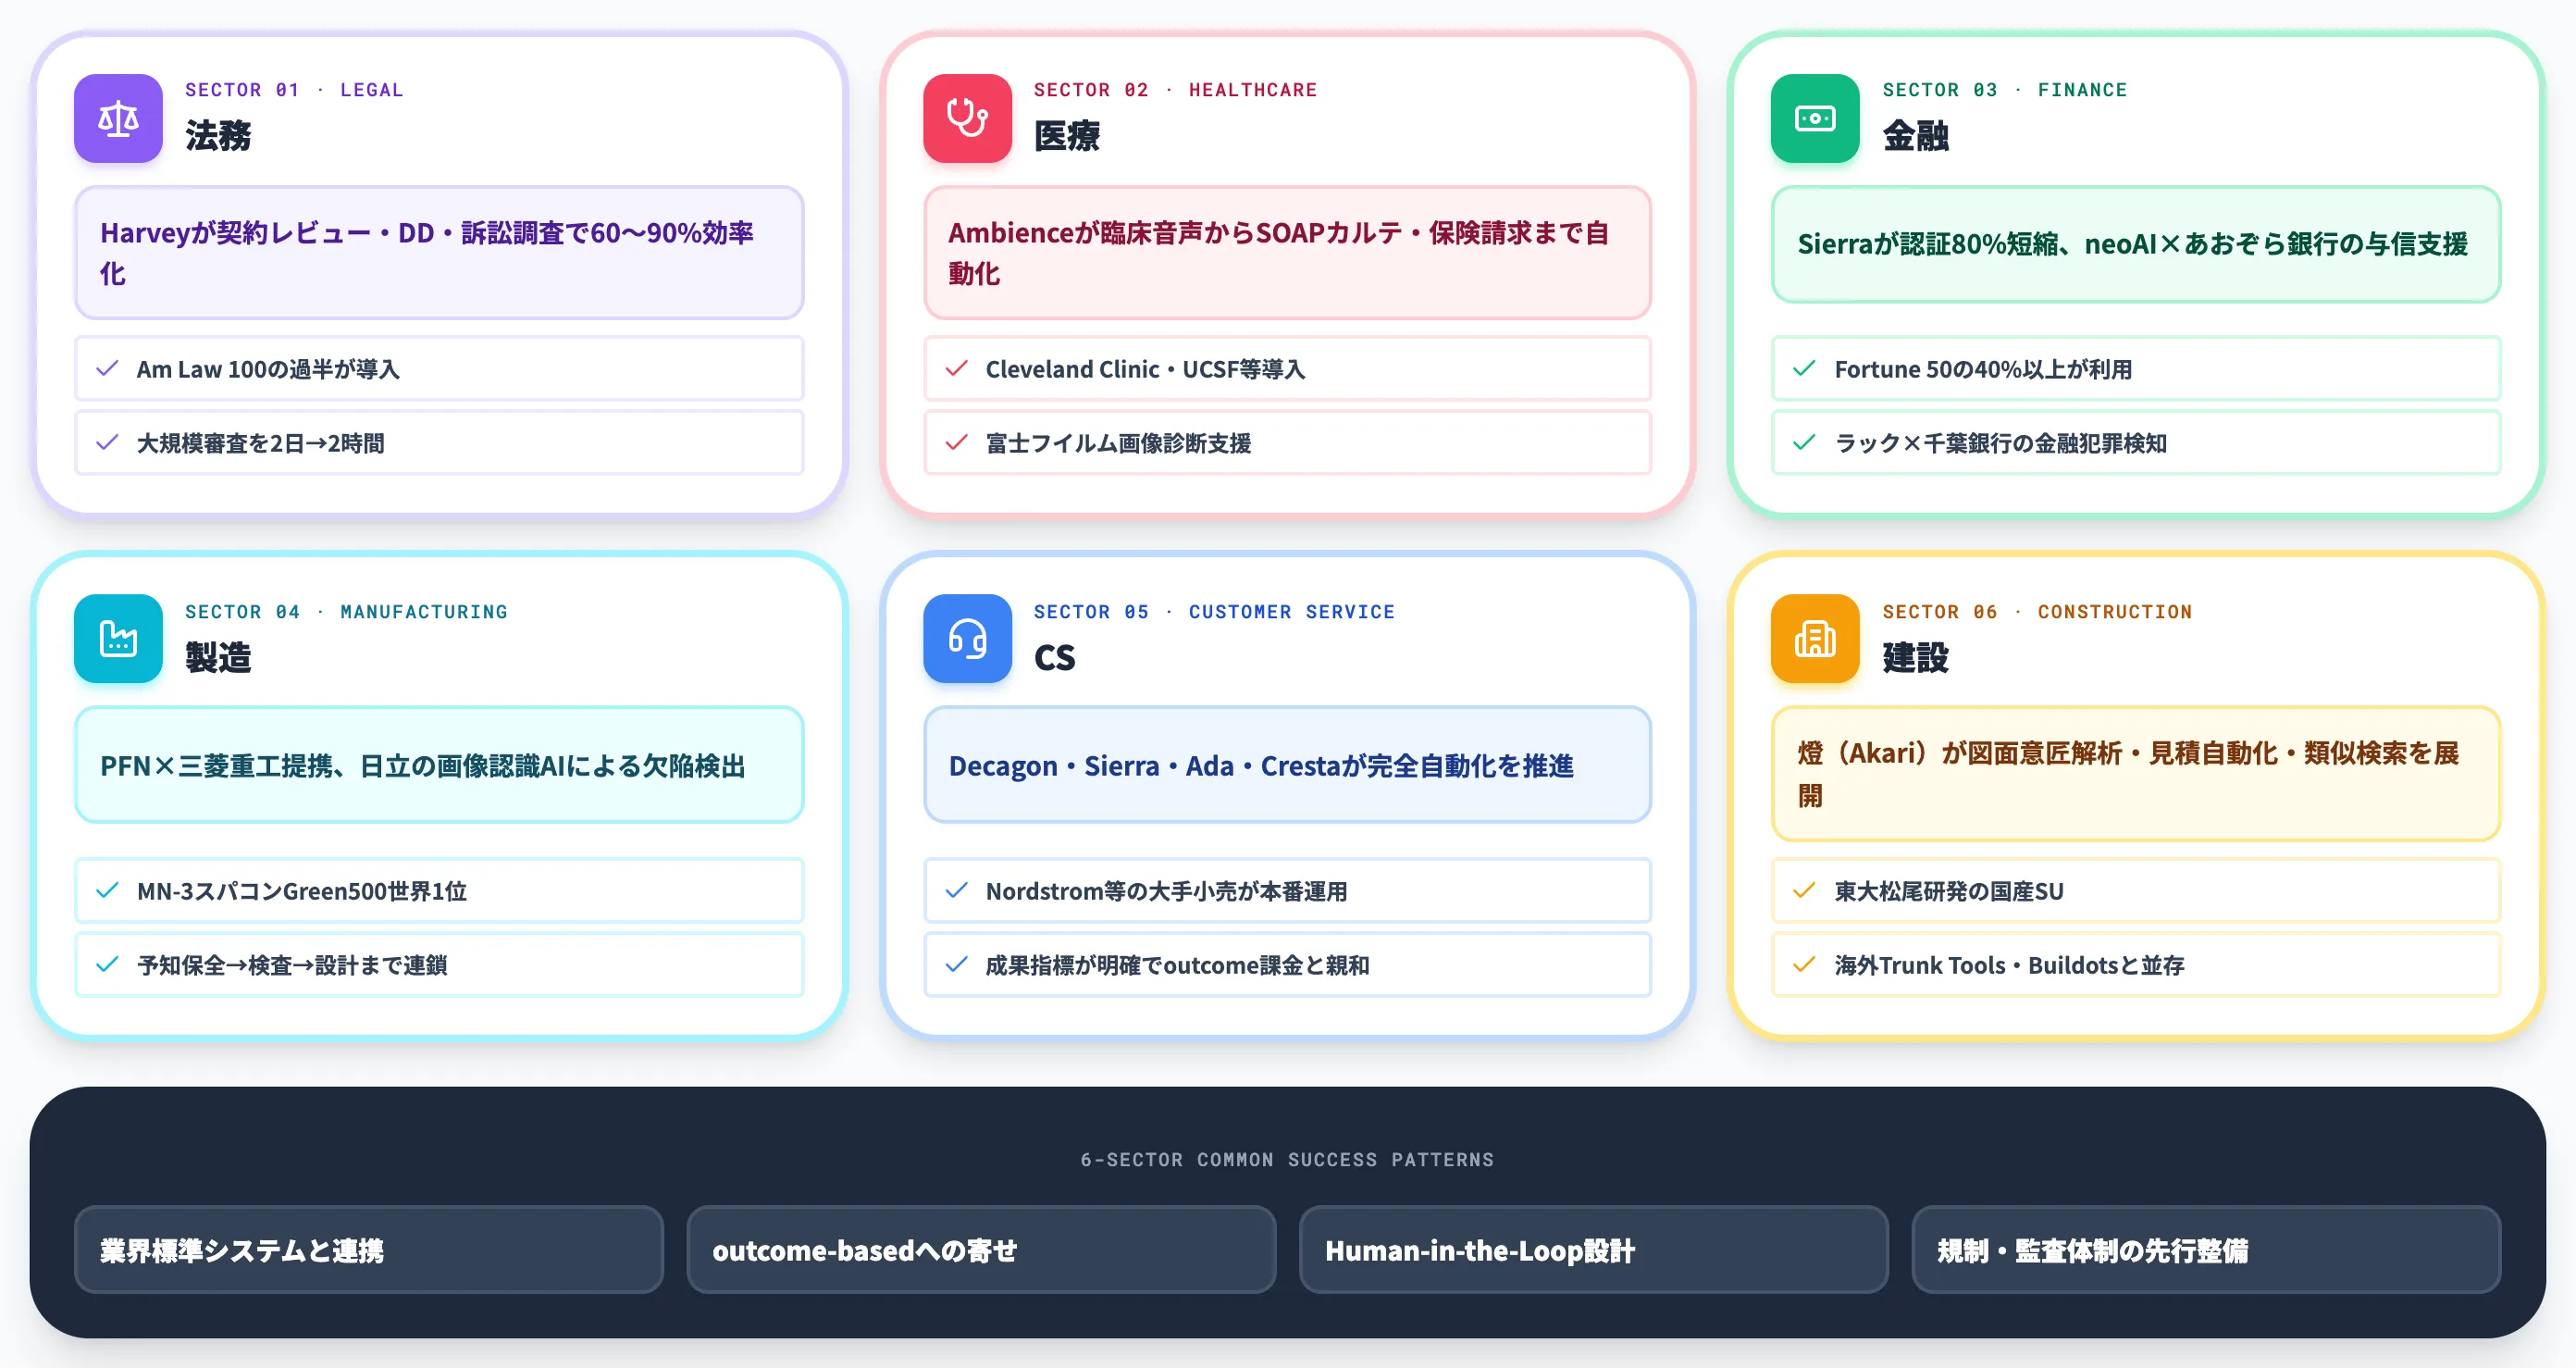Click checkmark beside 東大松尾研発の国産SU
Image resolution: width=2576 pixels, height=1368 pixels.
tap(1804, 890)
